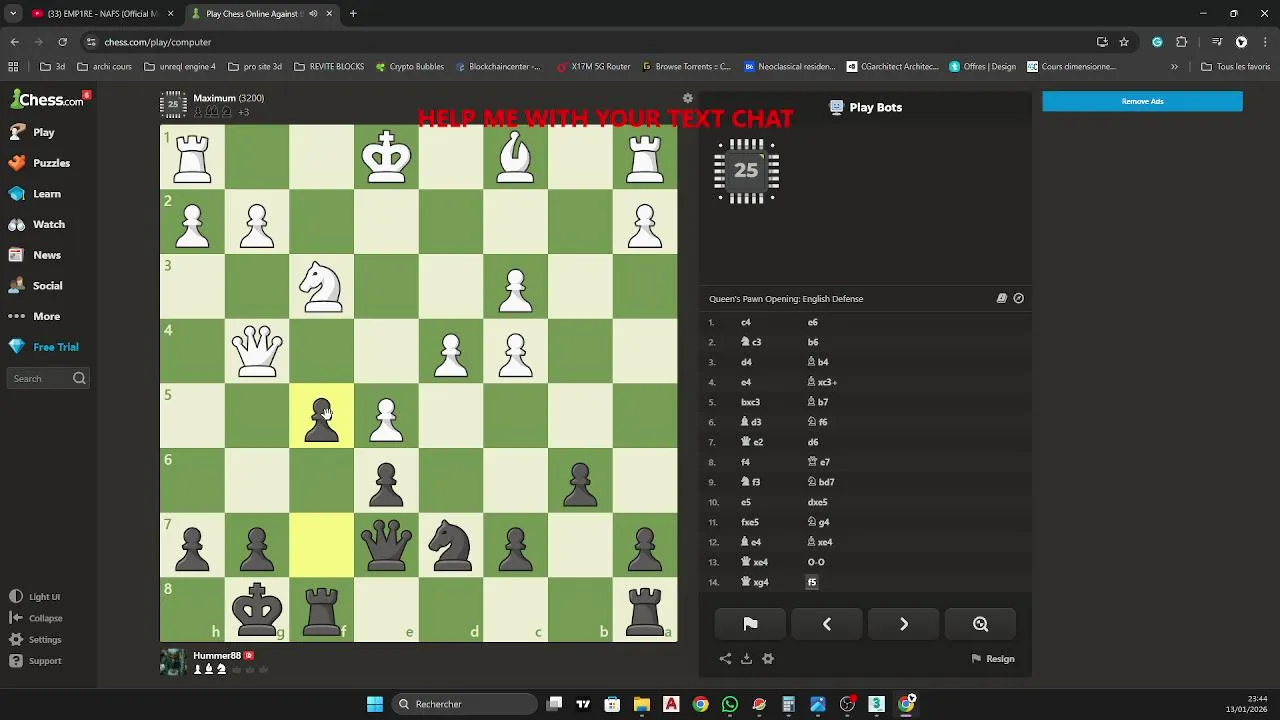Open File Explorer from taskbar

(642, 704)
